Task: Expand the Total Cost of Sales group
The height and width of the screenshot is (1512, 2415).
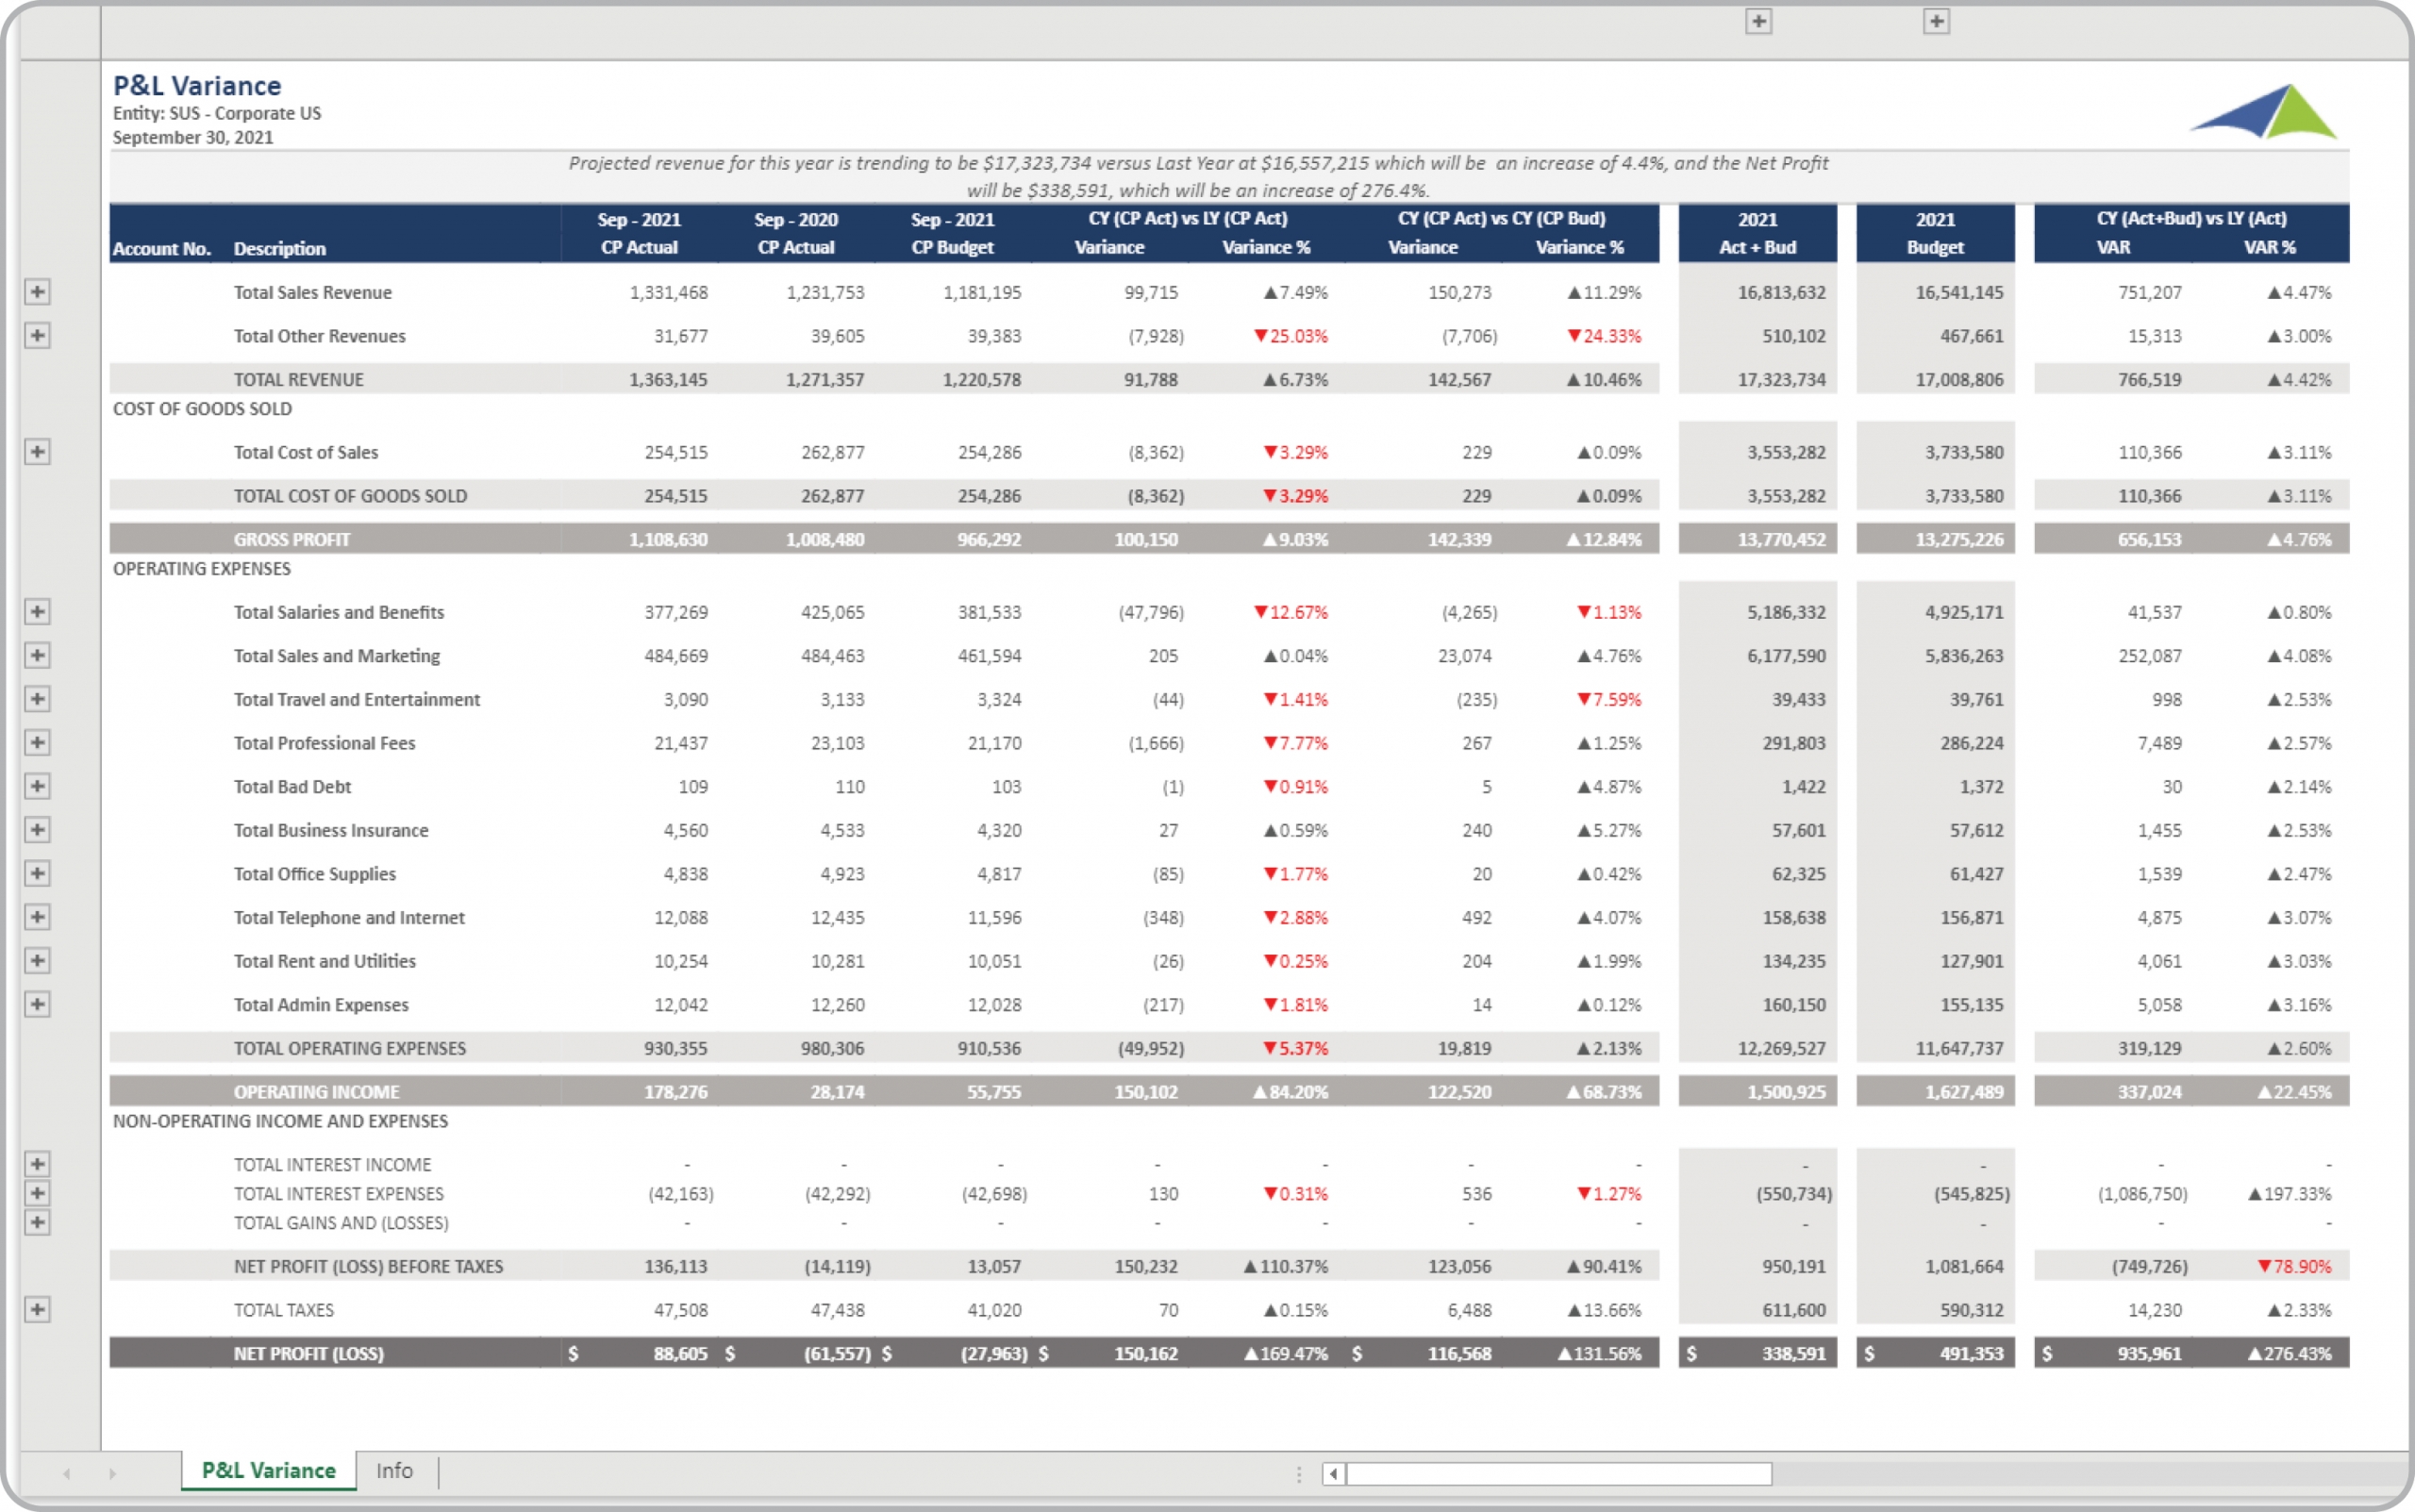Action: coord(37,452)
